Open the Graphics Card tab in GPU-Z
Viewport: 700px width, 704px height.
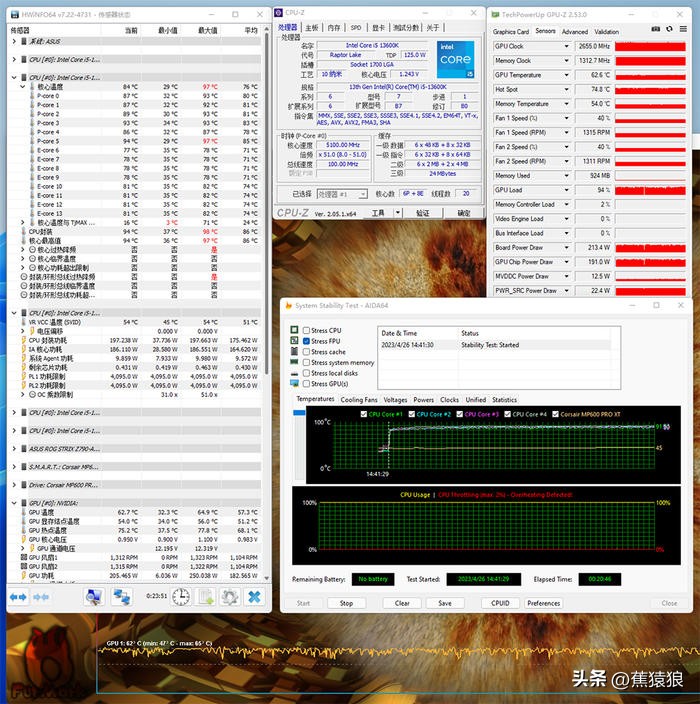[511, 31]
